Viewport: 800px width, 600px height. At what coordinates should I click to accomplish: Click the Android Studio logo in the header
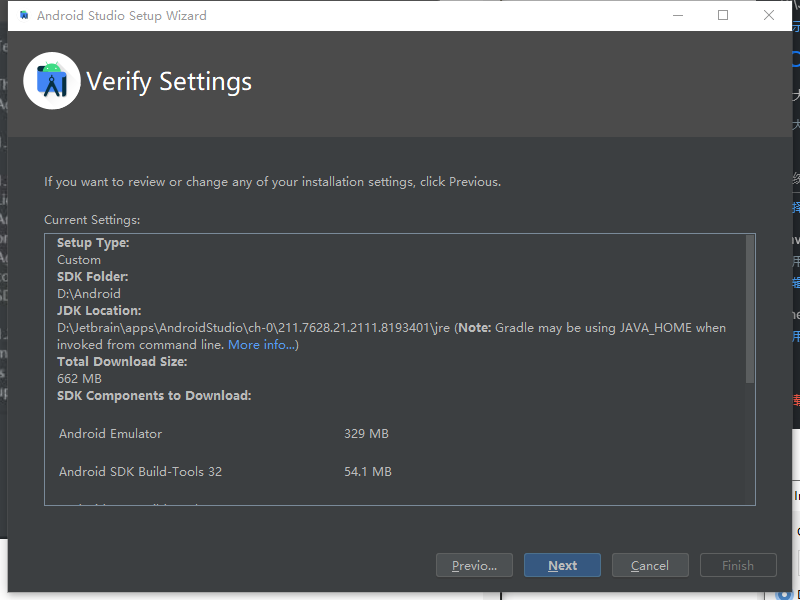pos(51,81)
